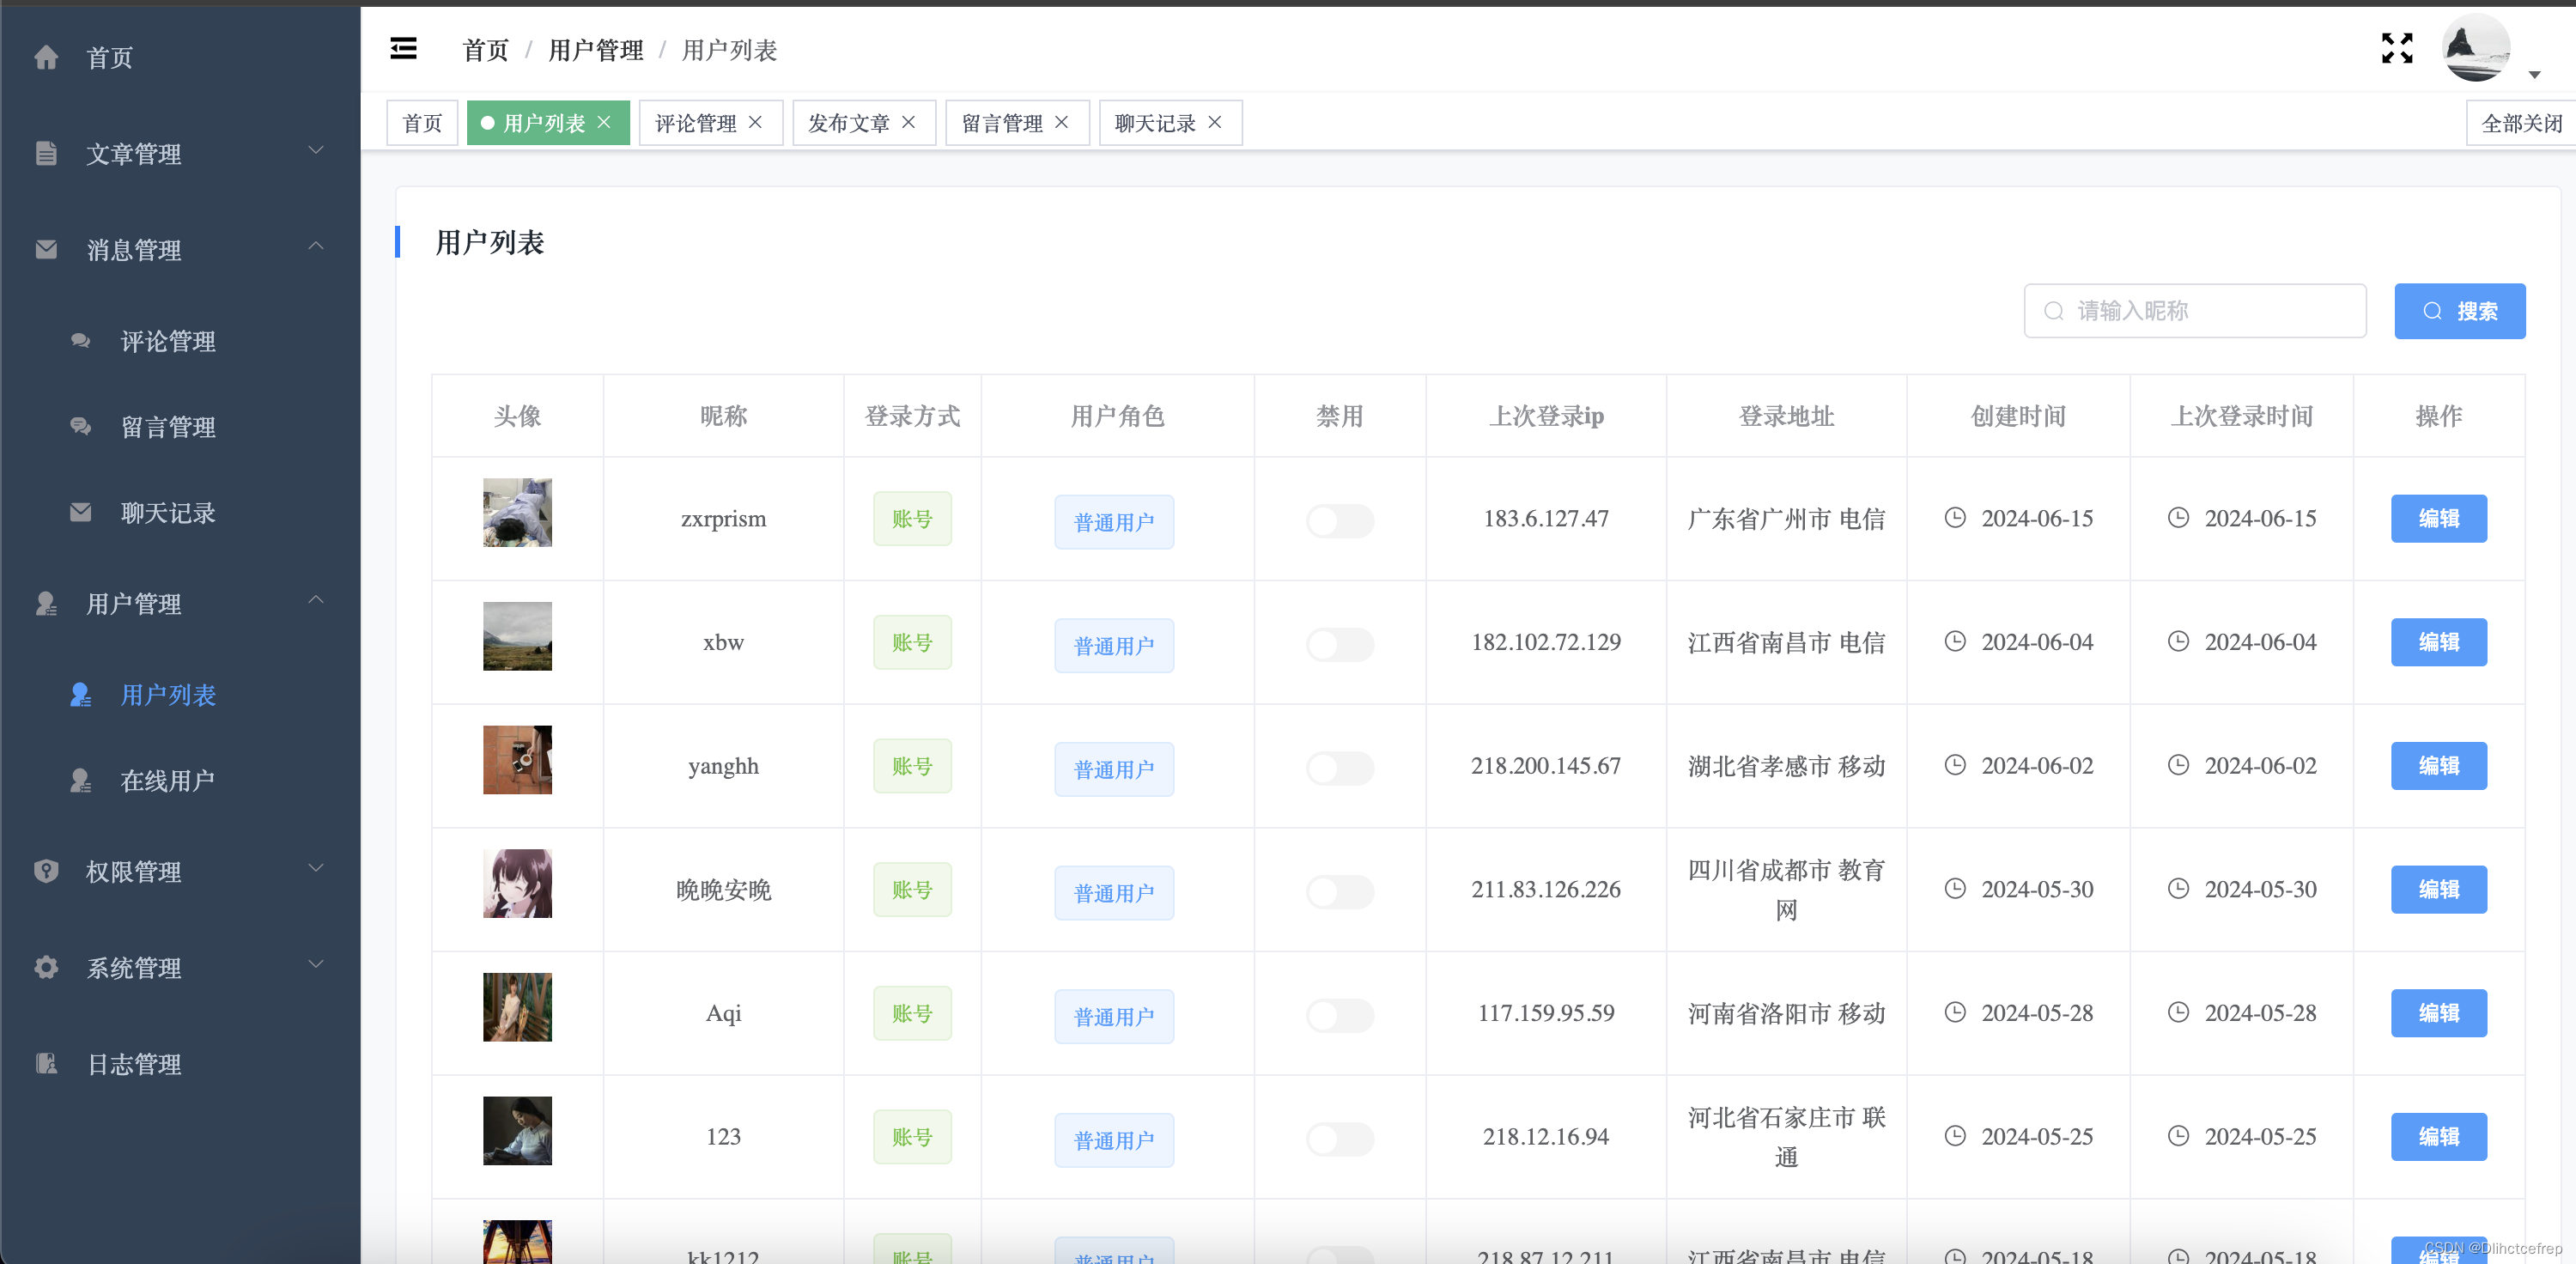Viewport: 2576px width, 1264px height.
Task: Toggle the 禁用 switch for user zxrprism
Action: pyautogui.click(x=1340, y=520)
